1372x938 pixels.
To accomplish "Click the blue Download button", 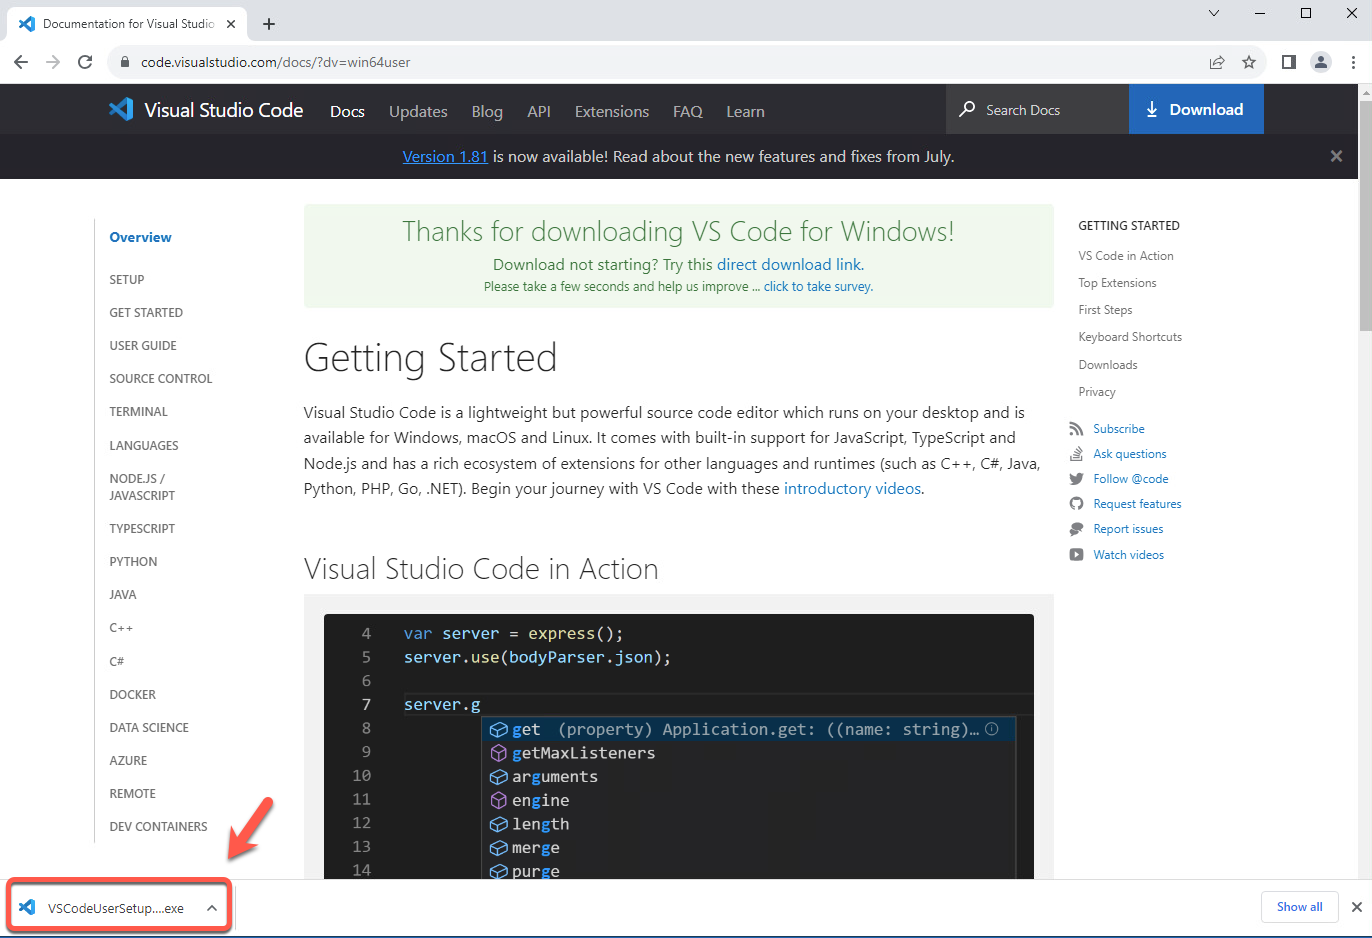I will pyautogui.click(x=1196, y=110).
